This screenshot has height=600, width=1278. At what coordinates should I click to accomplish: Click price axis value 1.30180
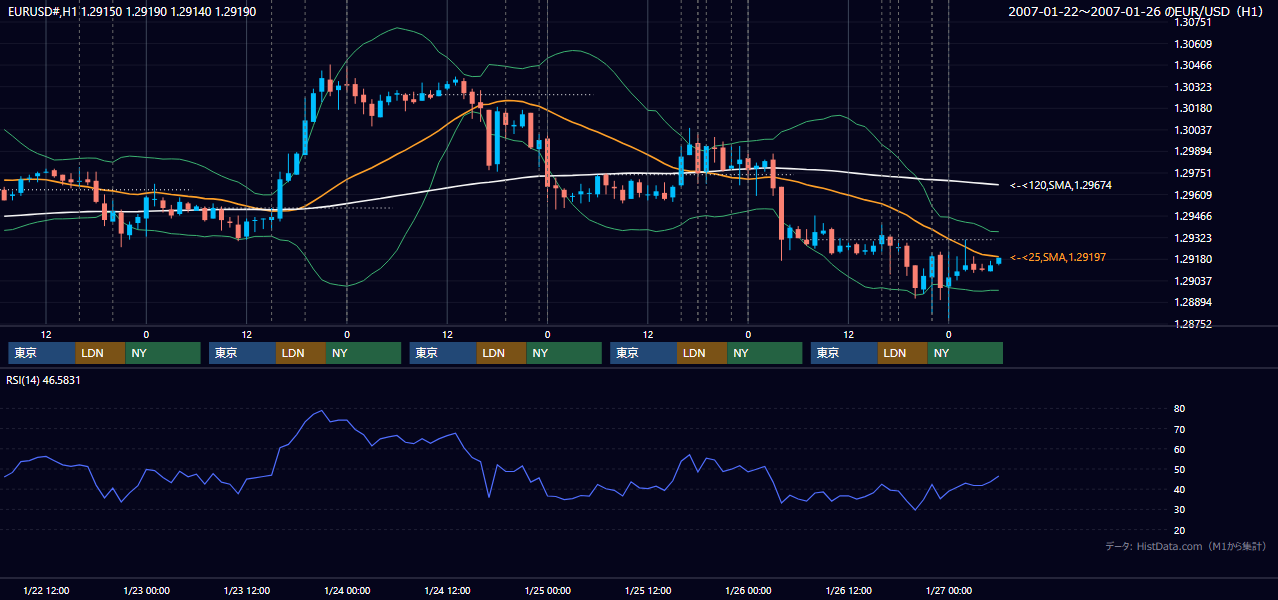[1194, 108]
